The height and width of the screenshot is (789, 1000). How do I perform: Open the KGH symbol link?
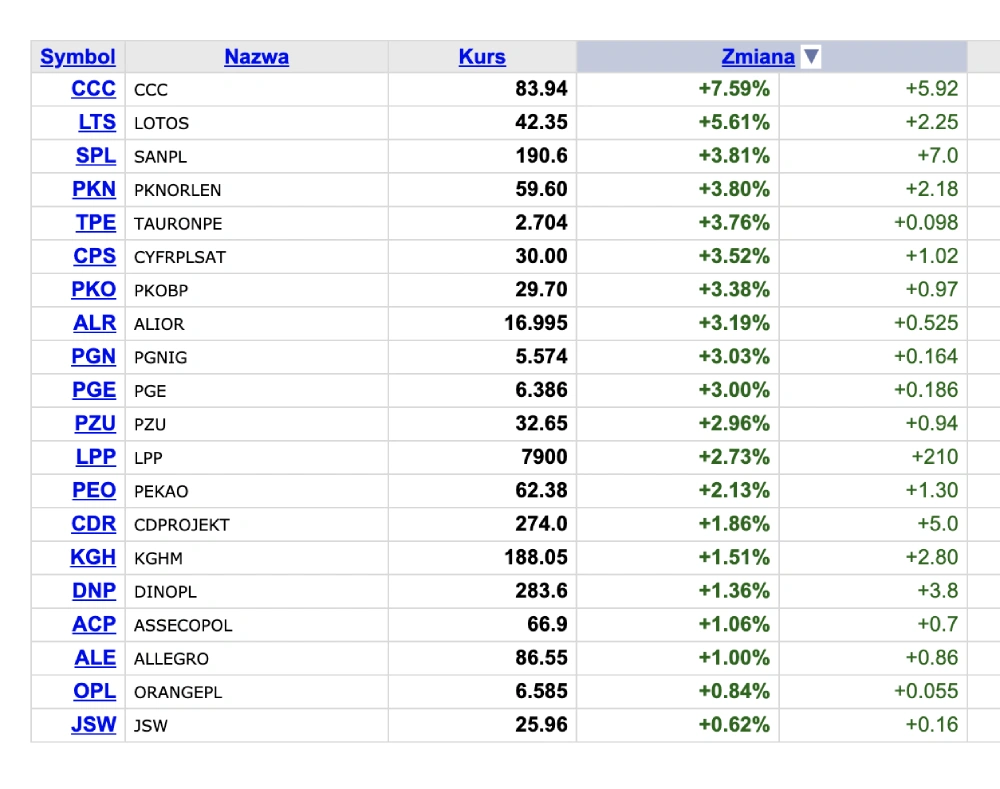93,557
